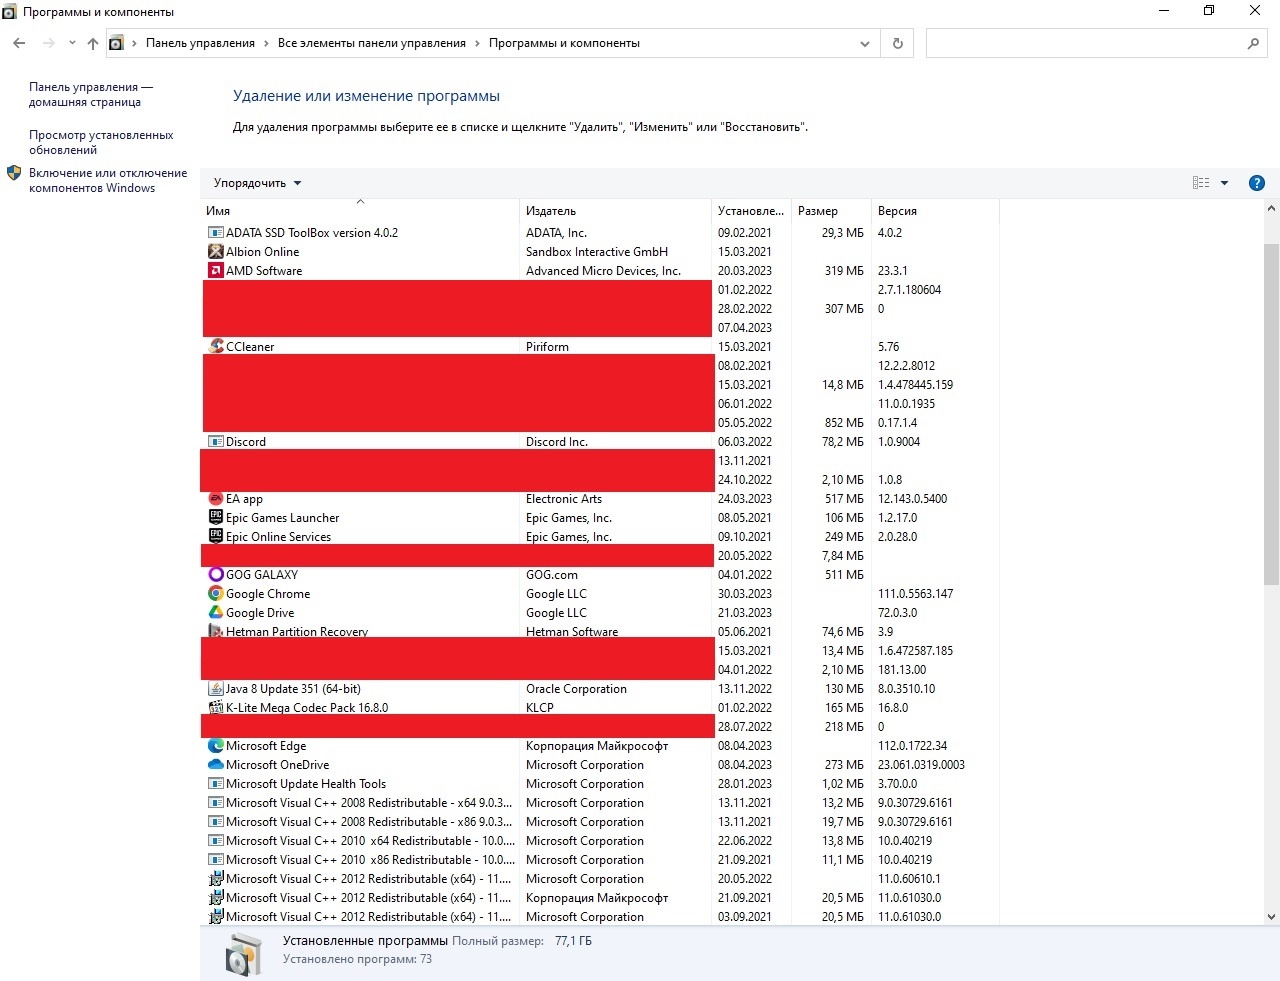This screenshot has height=981, width=1280.
Task: Click the EA app icon
Action: (x=215, y=499)
